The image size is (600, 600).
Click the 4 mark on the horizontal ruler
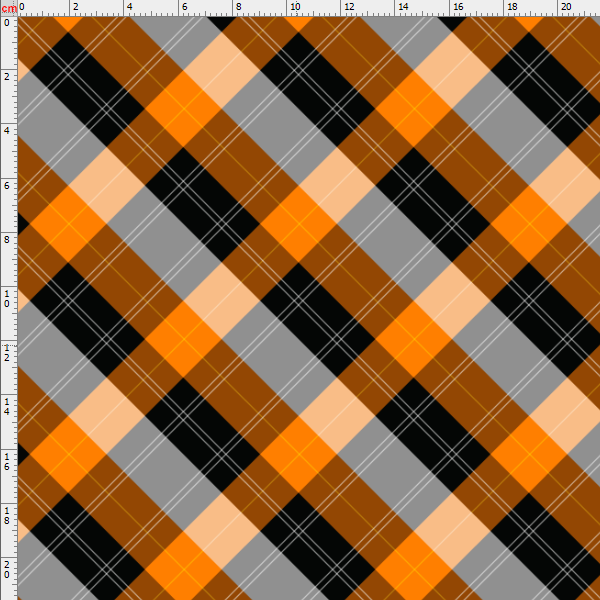(130, 7)
